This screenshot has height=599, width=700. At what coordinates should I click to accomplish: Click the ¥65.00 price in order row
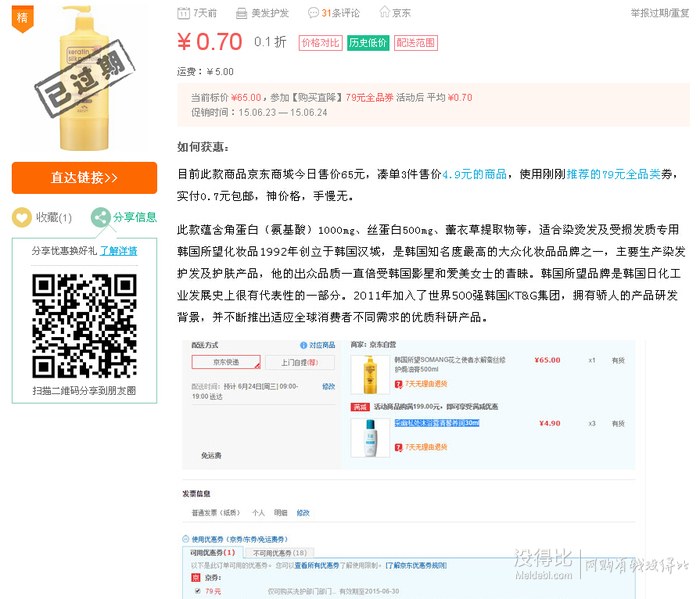(547, 360)
